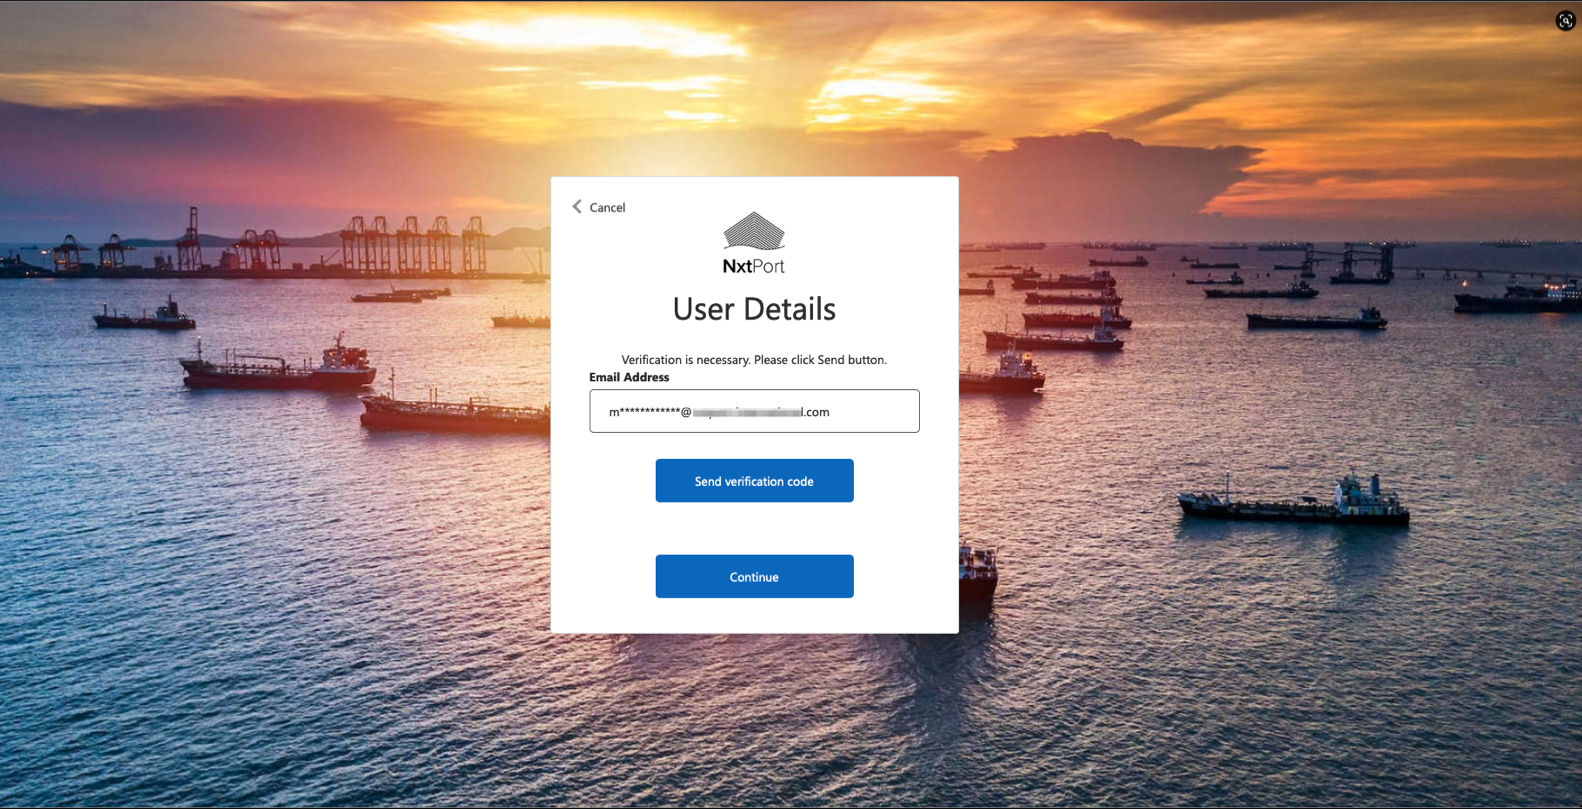The height and width of the screenshot is (809, 1582).
Task: Open the screen capture icon in top-right corner
Action: [1565, 21]
